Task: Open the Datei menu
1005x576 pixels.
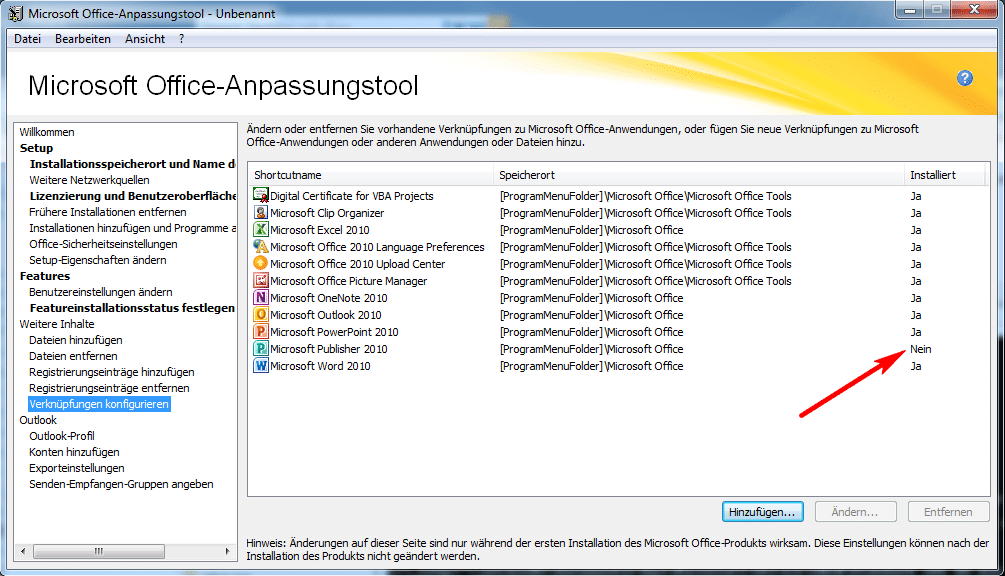Action: point(28,39)
